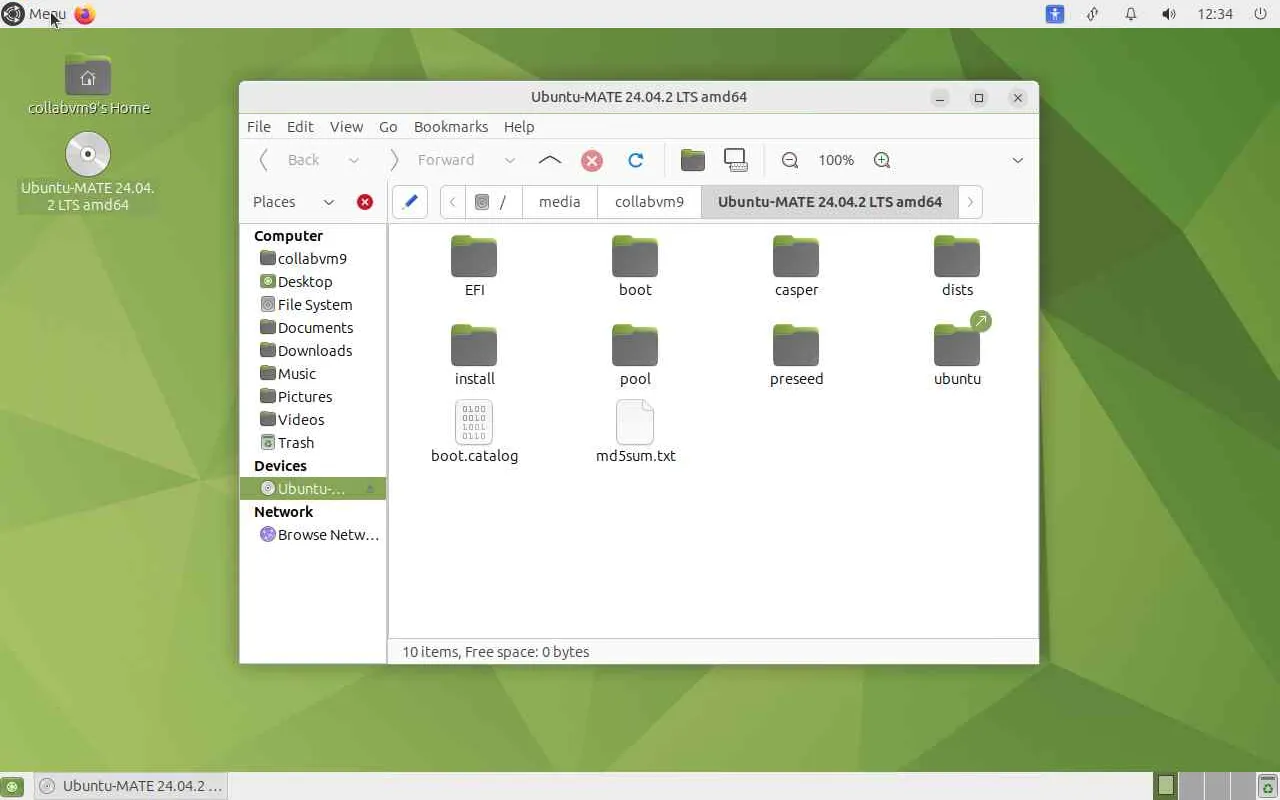Zoom out the folder view
The width and height of the screenshot is (1280, 800).
point(790,160)
